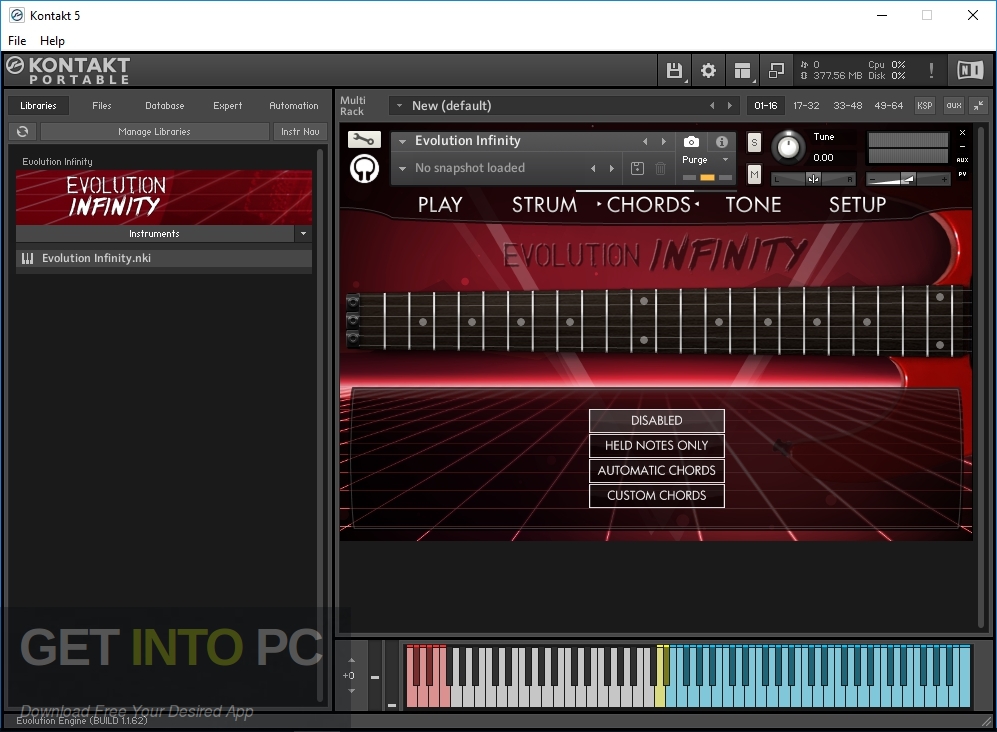
Task: Click the Instruments button in library
Action: (155, 233)
